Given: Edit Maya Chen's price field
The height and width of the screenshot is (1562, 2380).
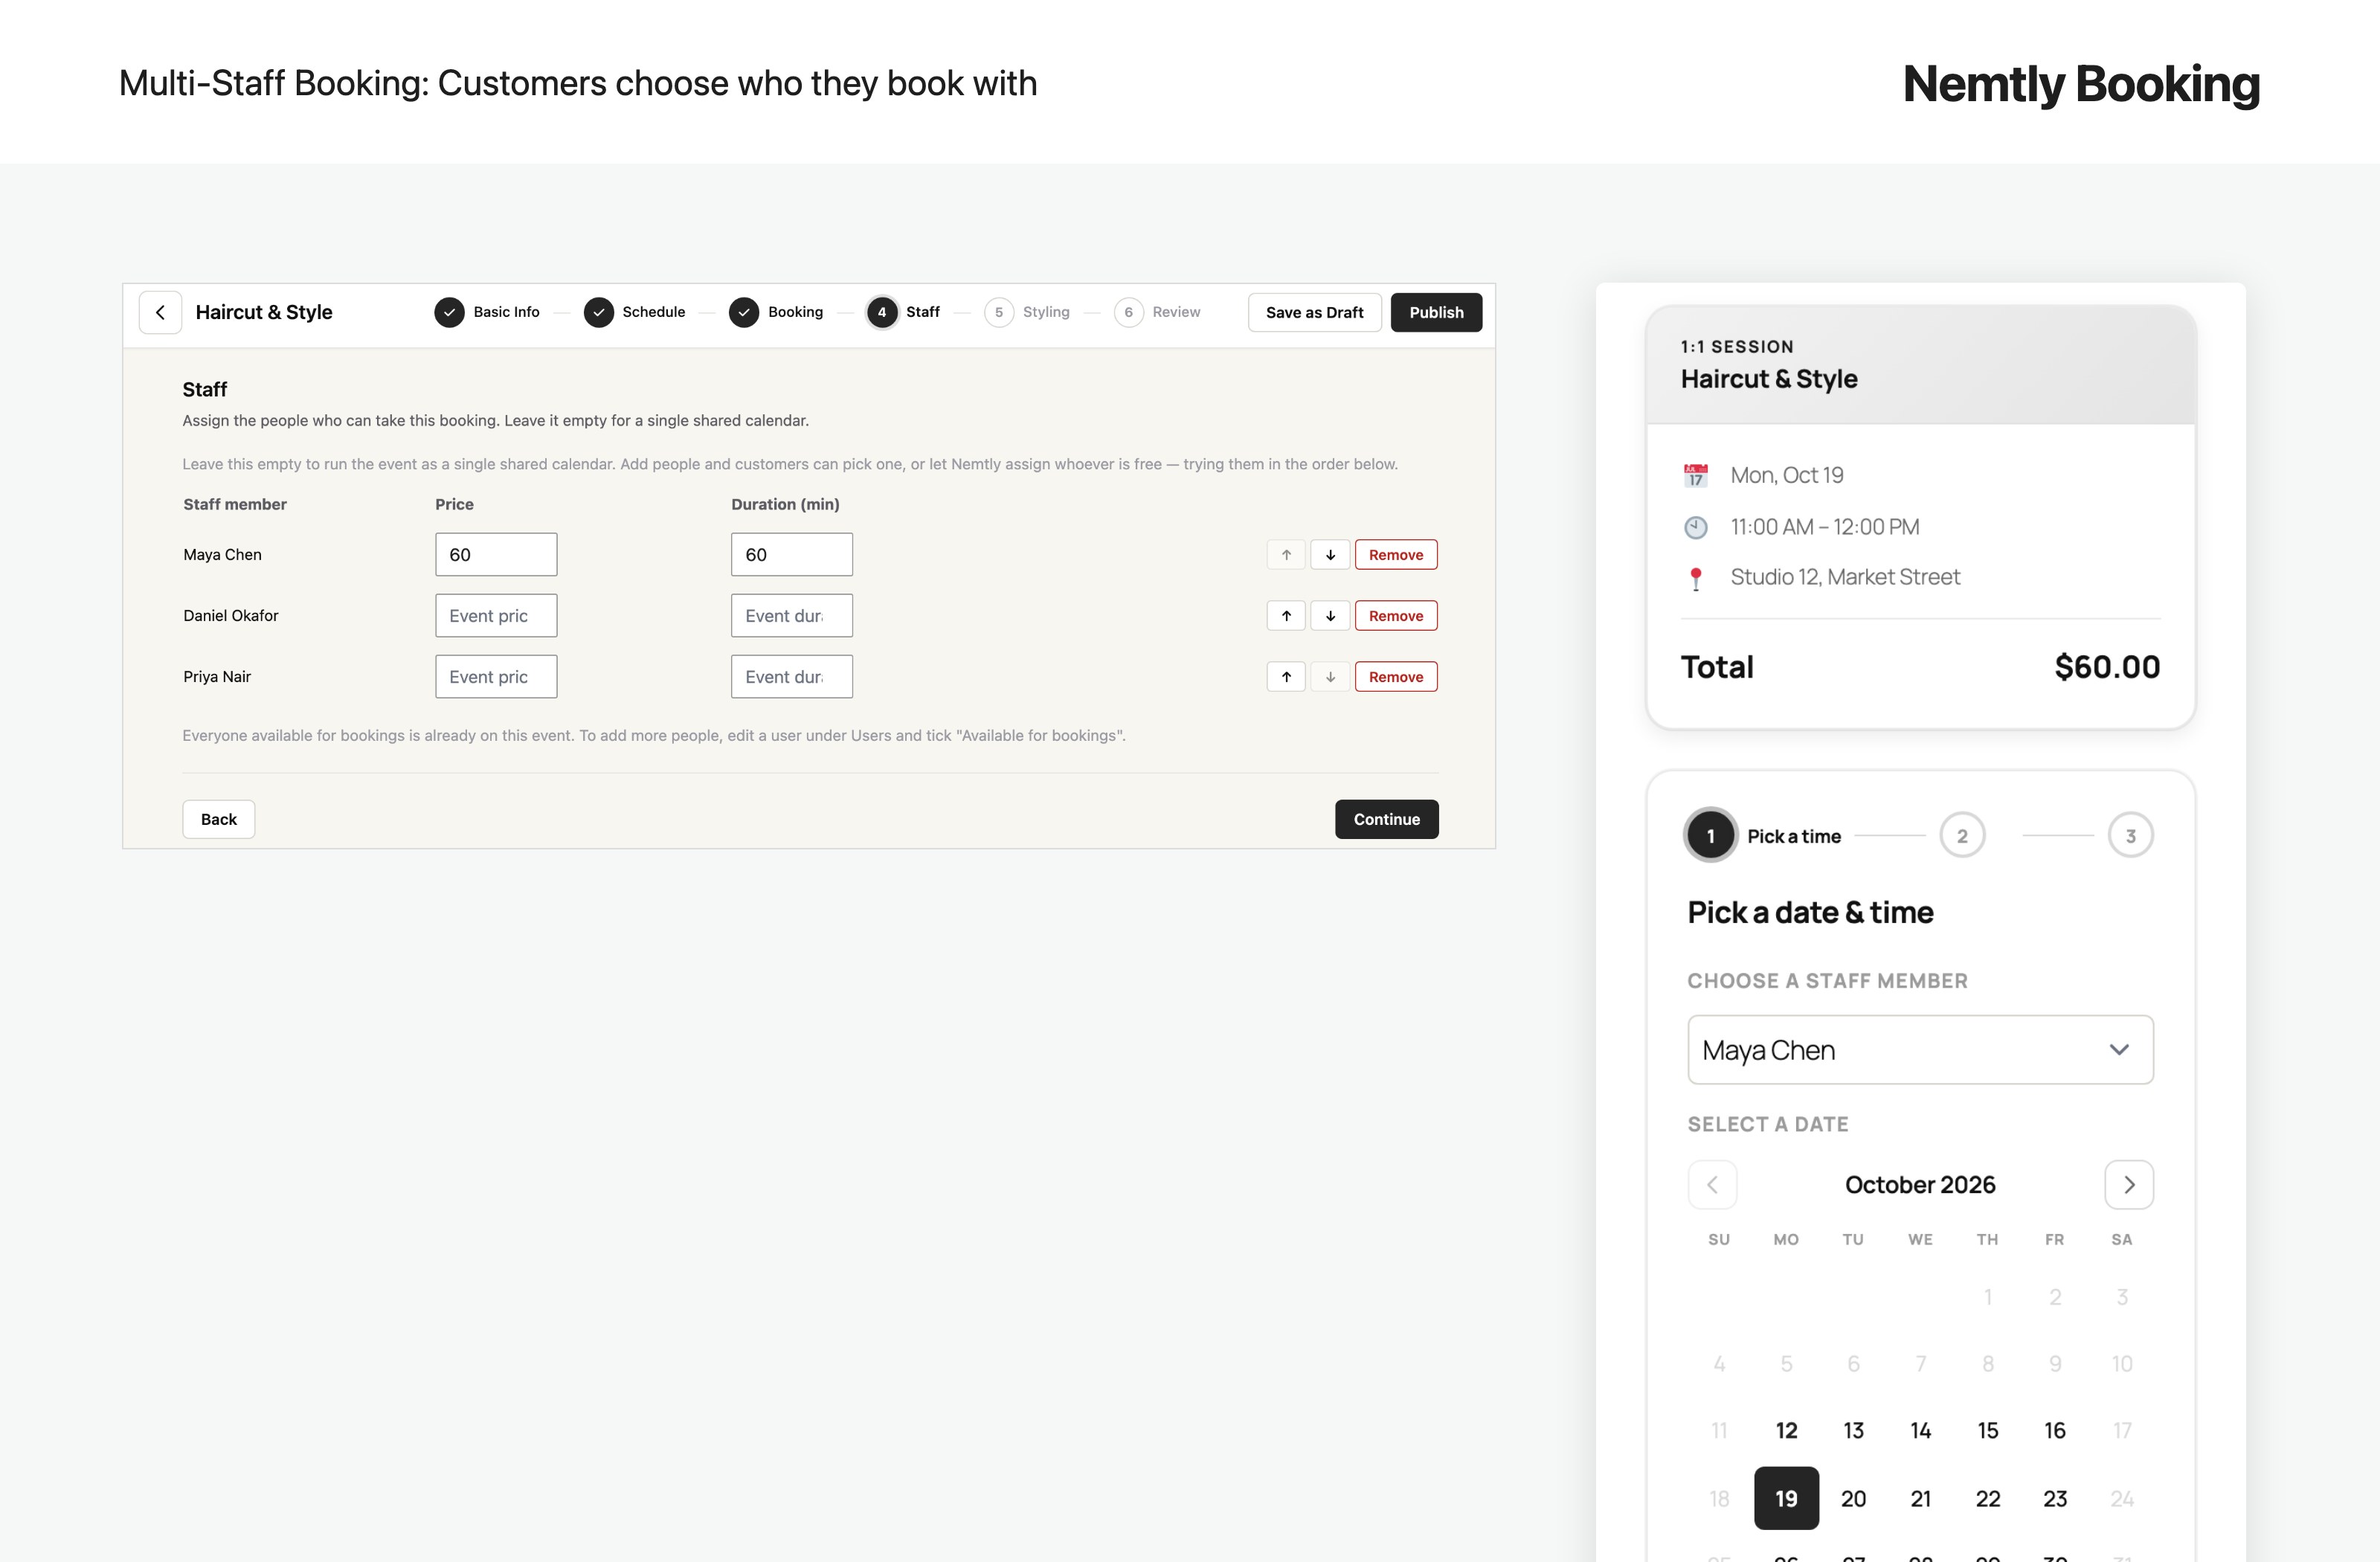Looking at the screenshot, I should tap(496, 555).
